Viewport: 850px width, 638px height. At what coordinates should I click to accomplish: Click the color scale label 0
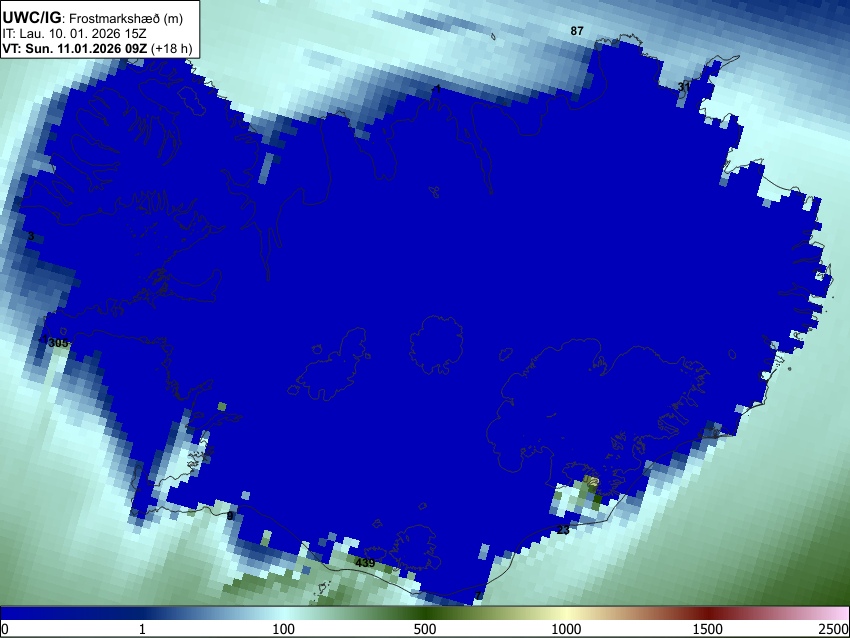point(5,629)
